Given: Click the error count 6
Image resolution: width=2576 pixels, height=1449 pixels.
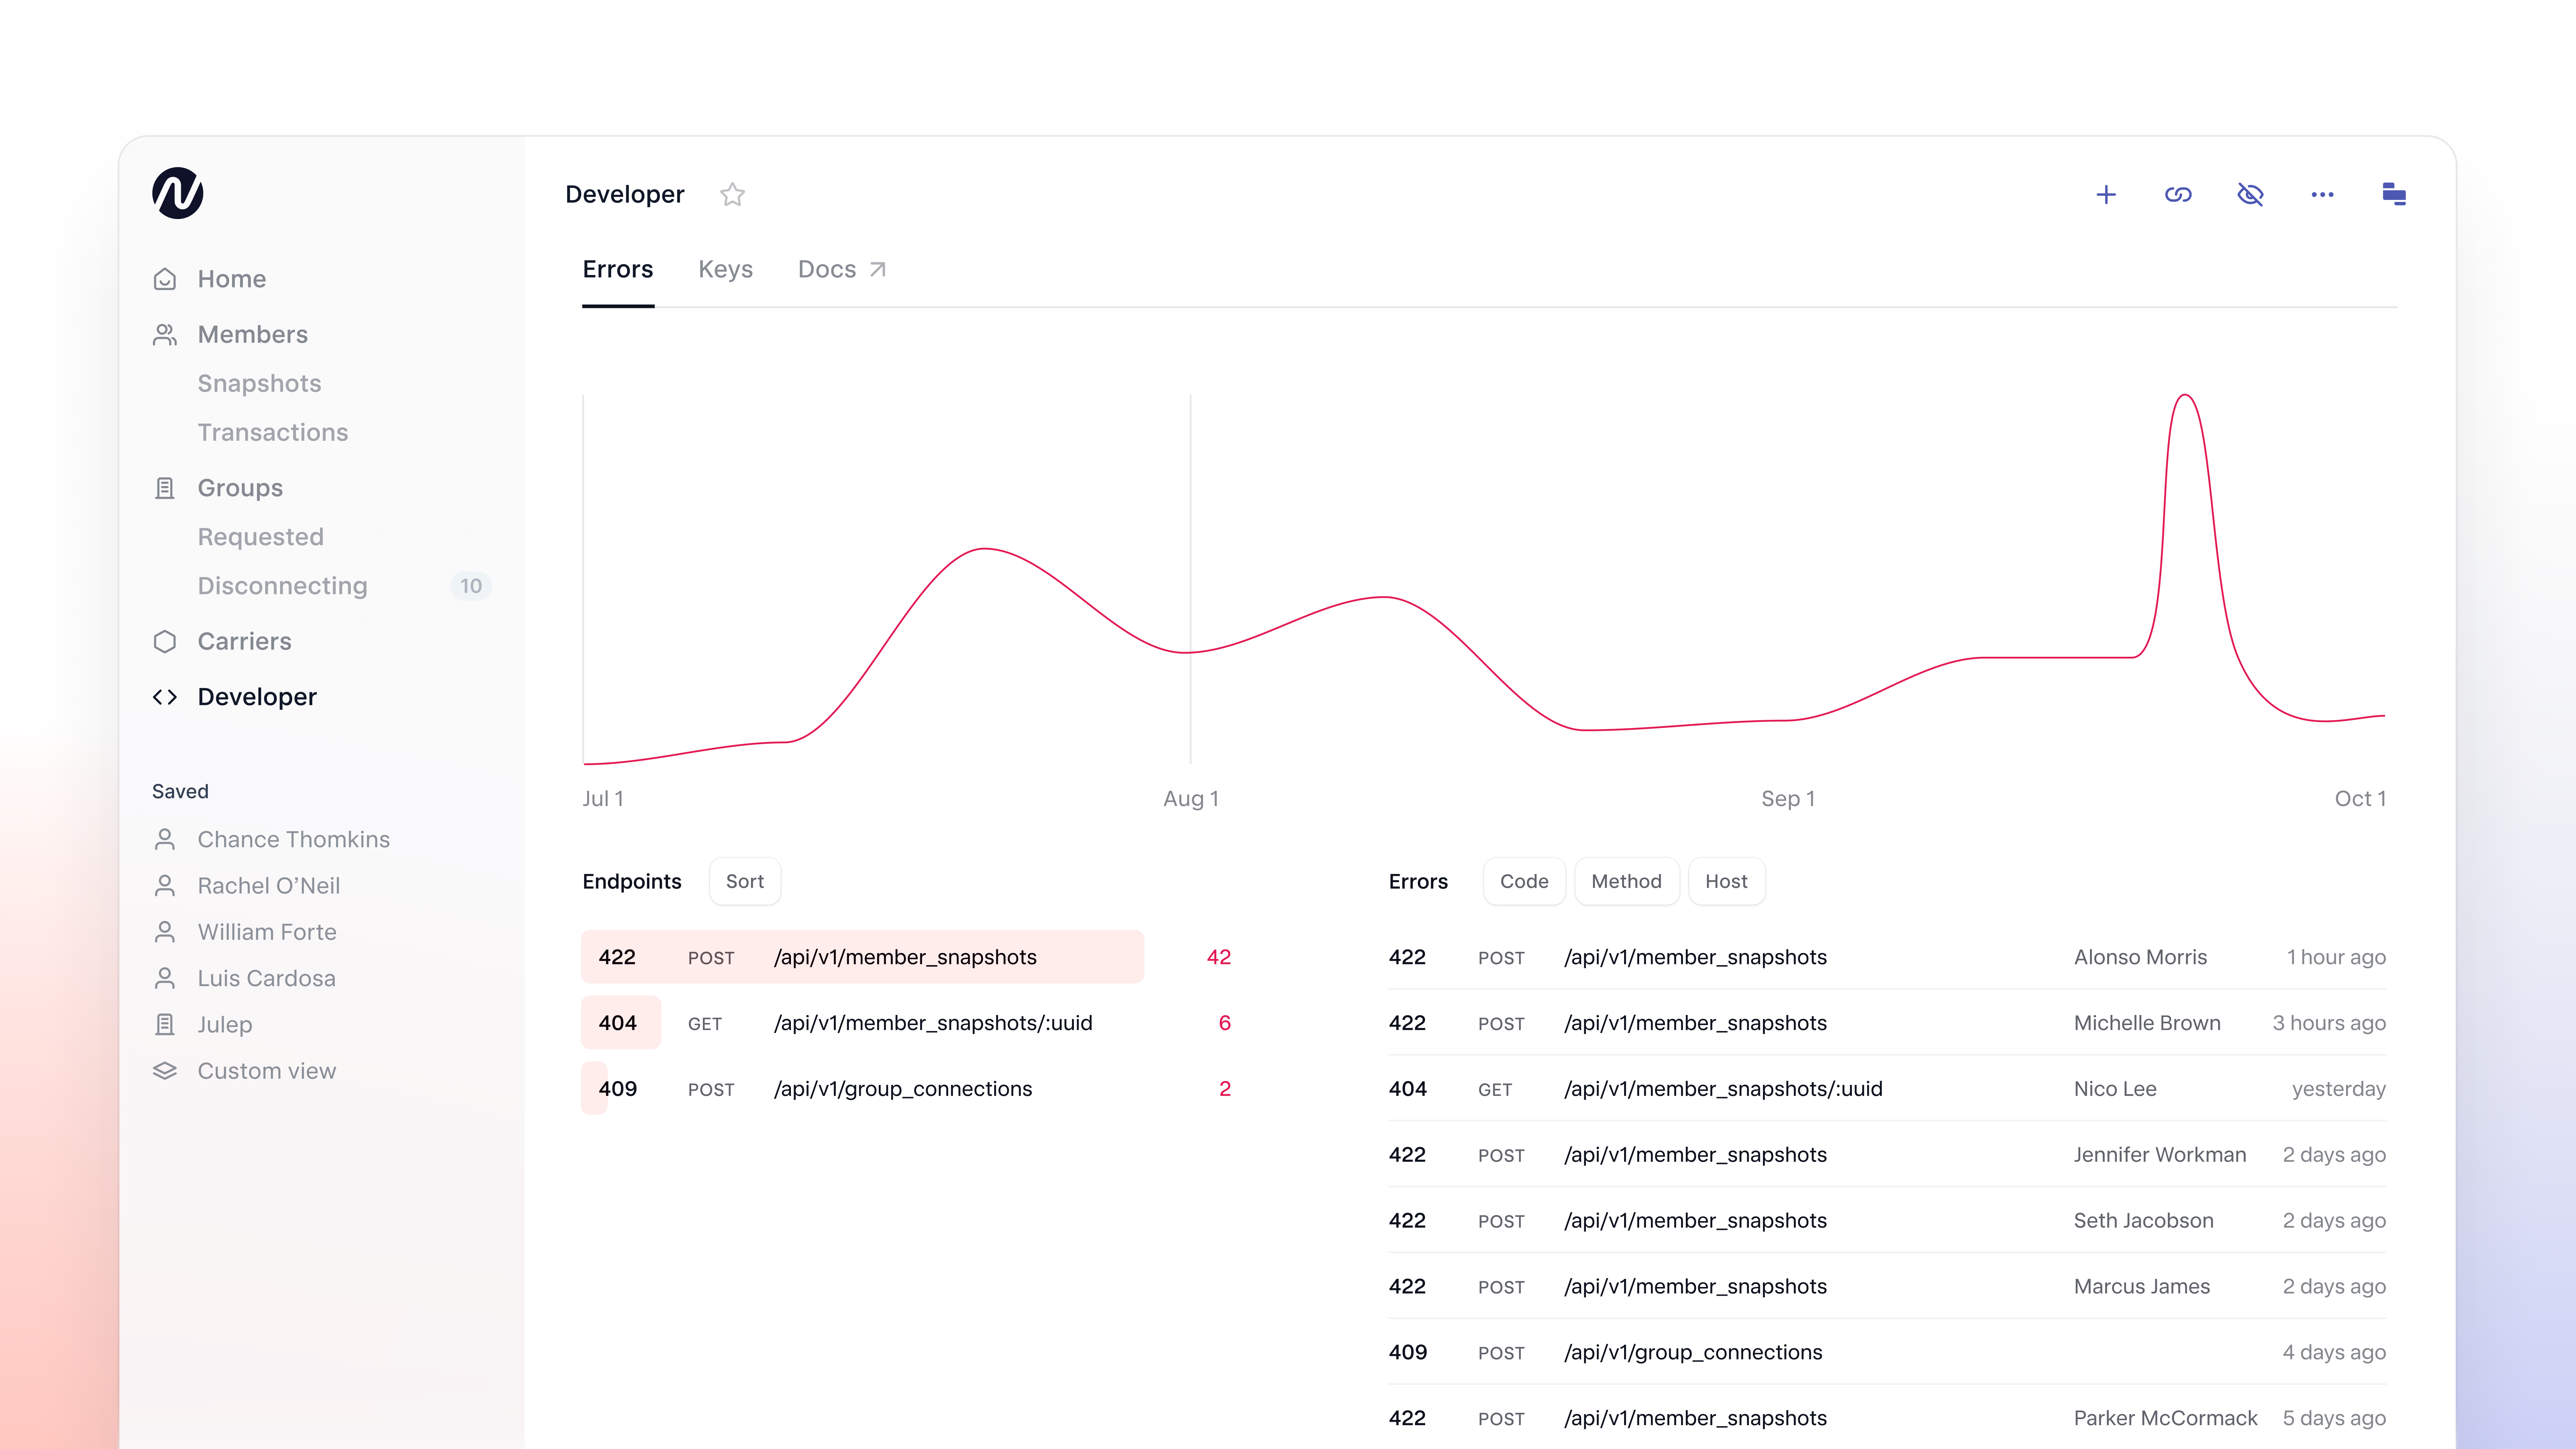Looking at the screenshot, I should [x=1225, y=1023].
